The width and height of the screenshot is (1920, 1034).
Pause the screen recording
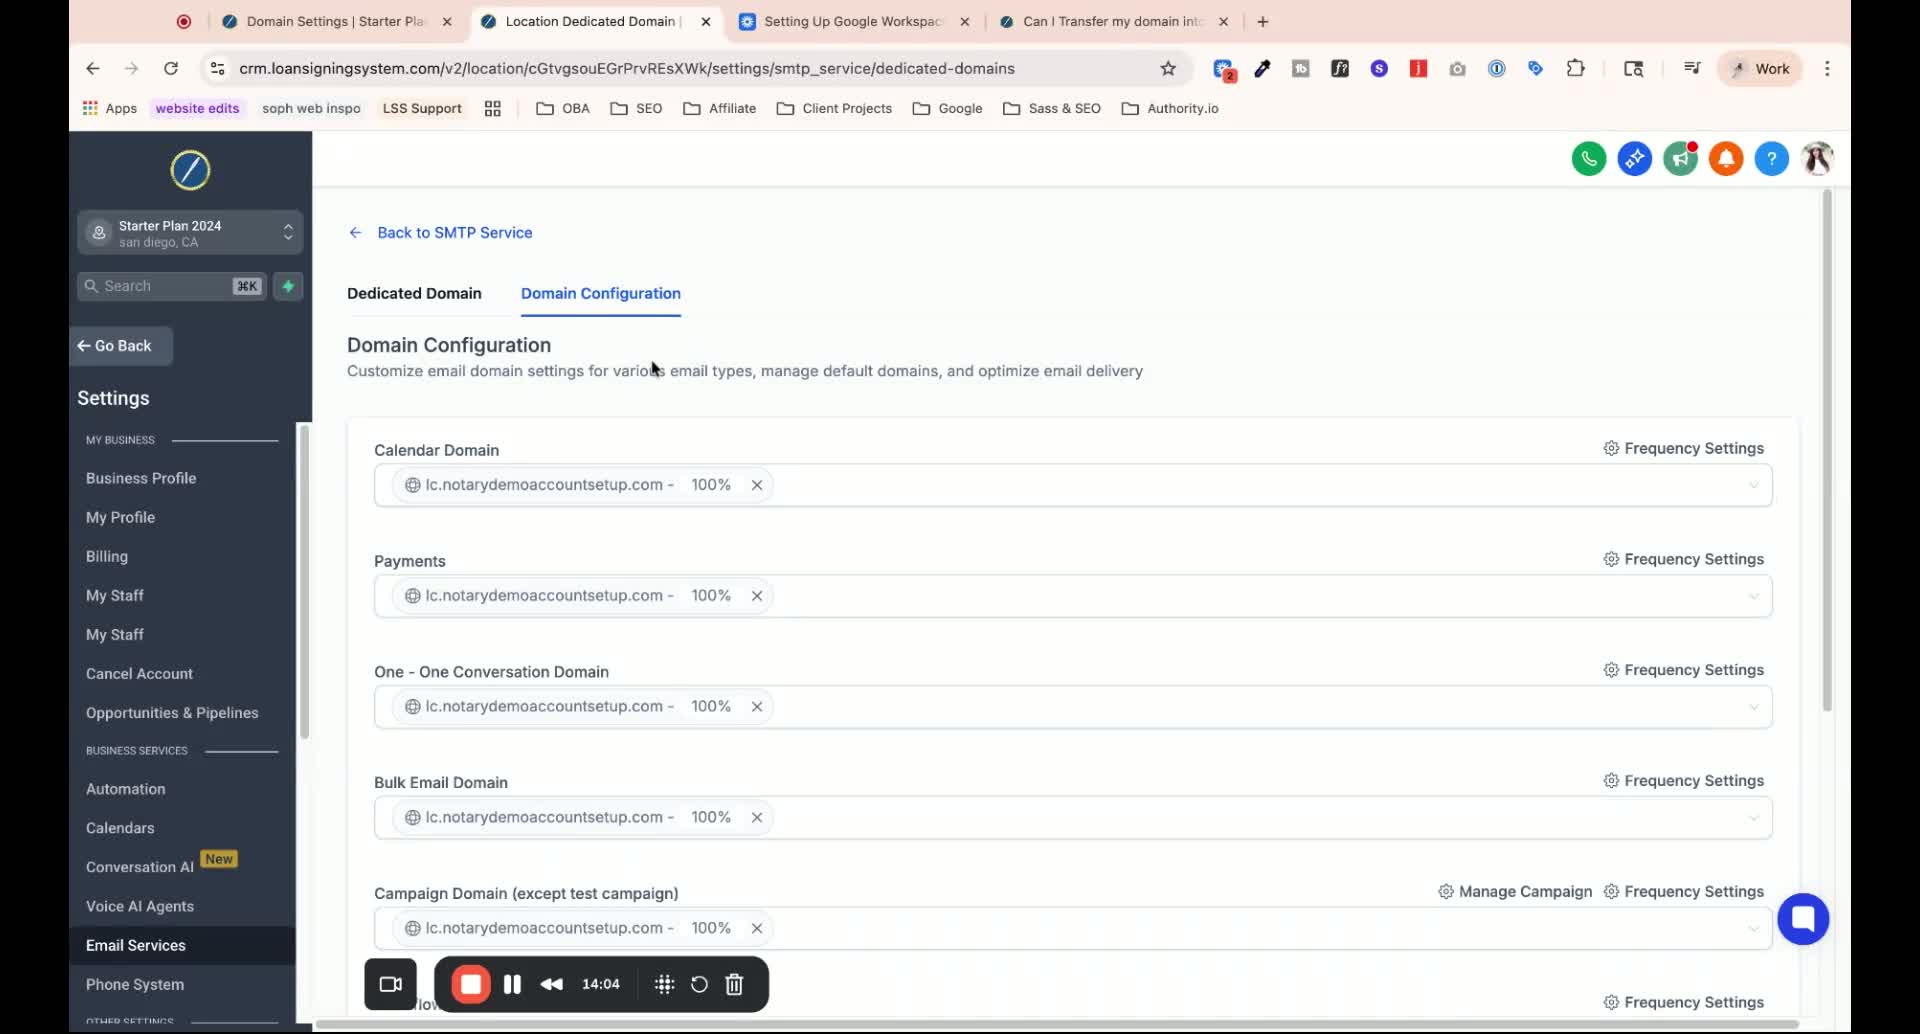point(512,984)
